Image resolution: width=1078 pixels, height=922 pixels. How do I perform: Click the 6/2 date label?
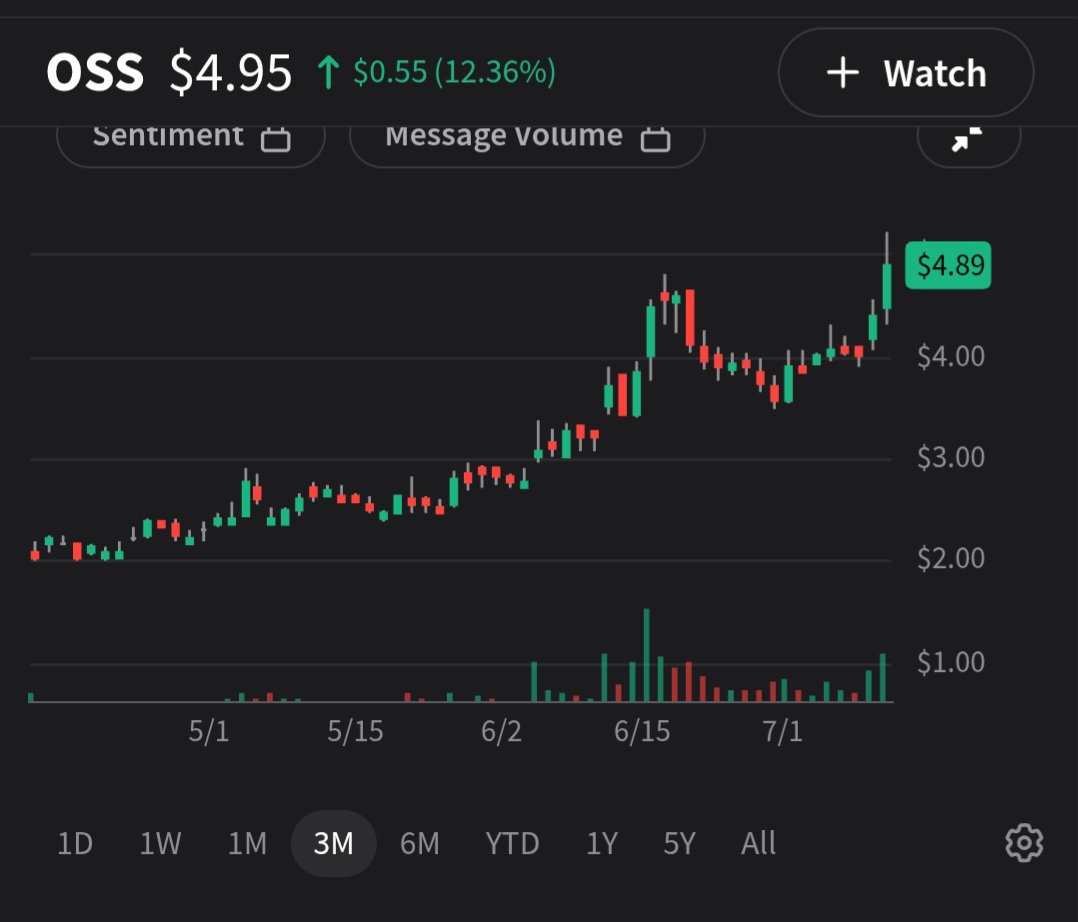(501, 731)
